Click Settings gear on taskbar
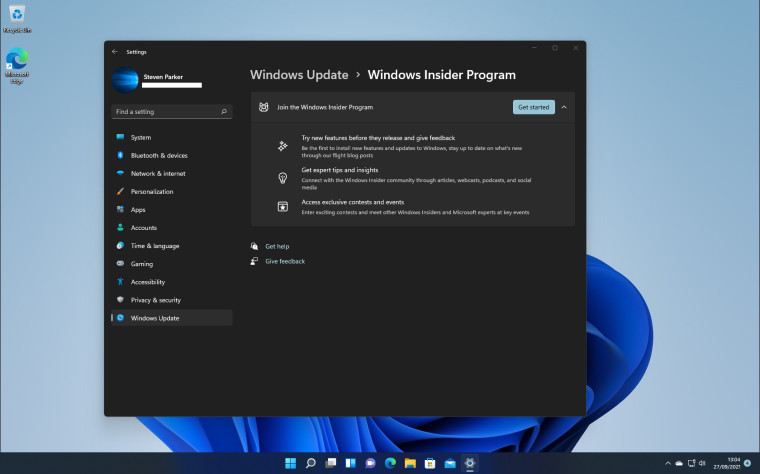Viewport: 760px width, 474px height. [470, 463]
